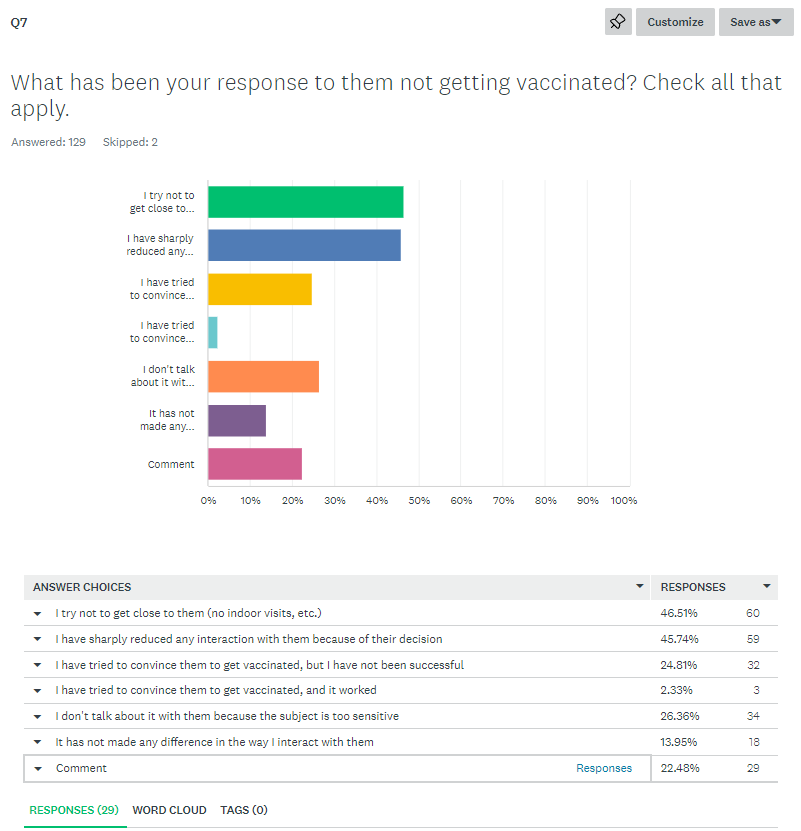Switch to the Word Cloud tab

pos(169,810)
